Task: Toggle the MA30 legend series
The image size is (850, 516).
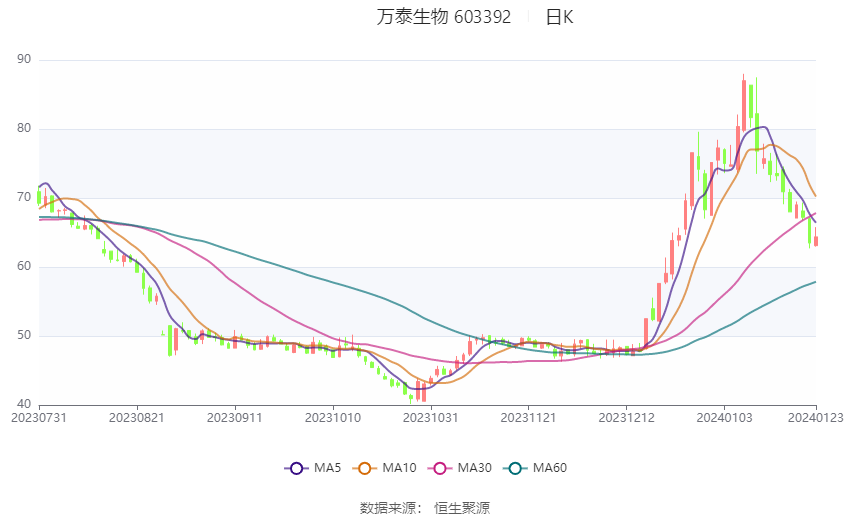Action: click(x=460, y=468)
